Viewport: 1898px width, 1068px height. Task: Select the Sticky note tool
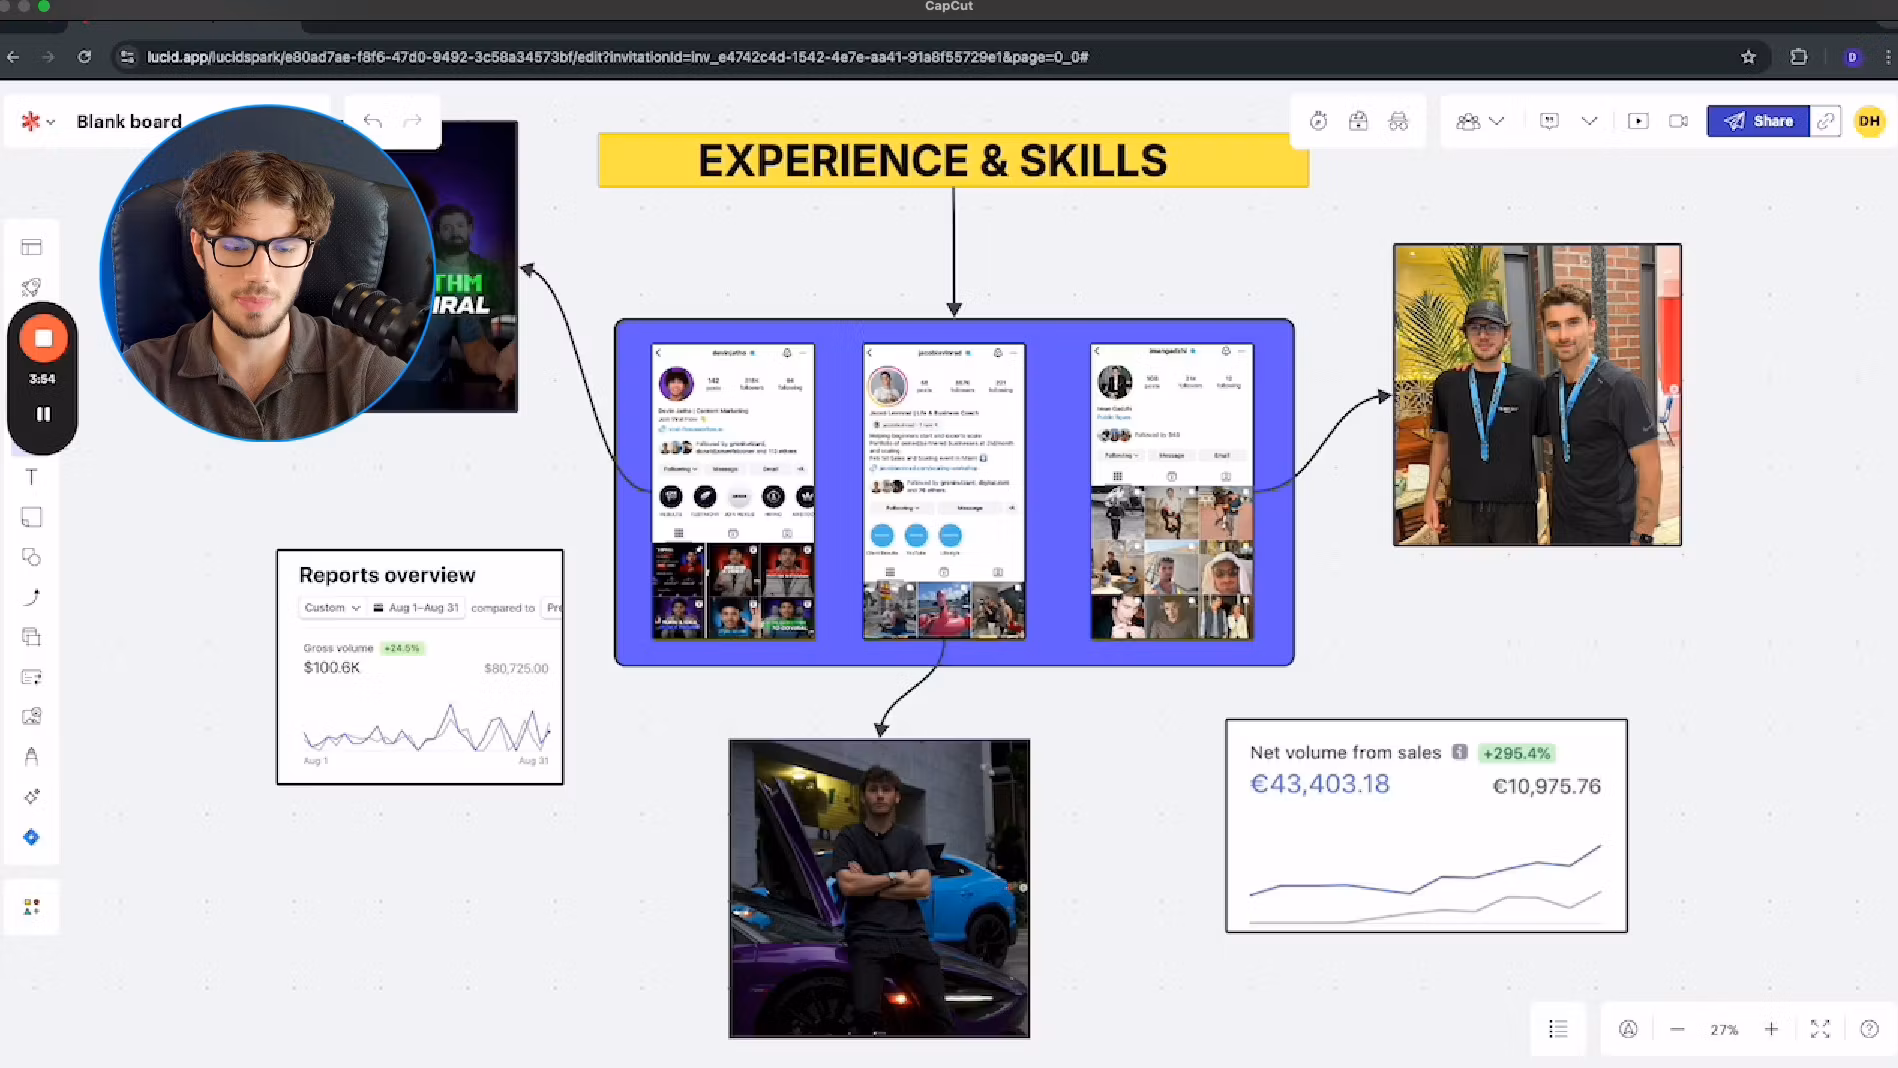[31, 517]
